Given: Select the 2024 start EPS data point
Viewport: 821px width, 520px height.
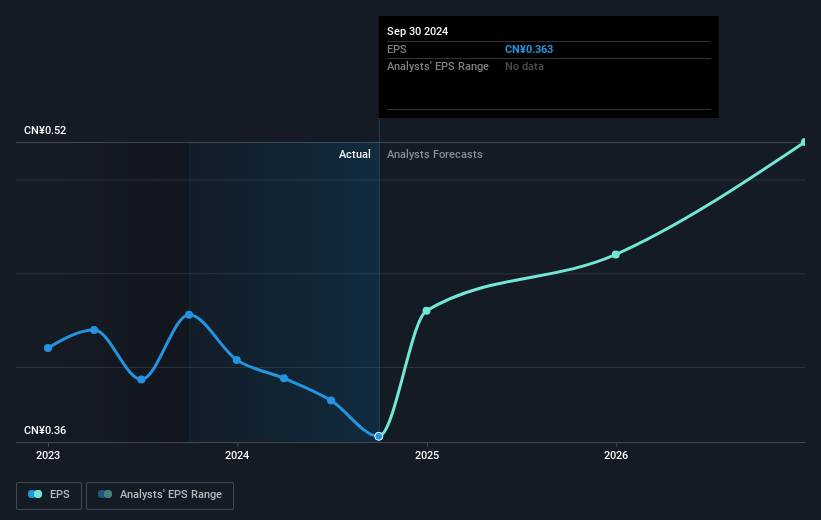Looking at the screenshot, I should [237, 360].
